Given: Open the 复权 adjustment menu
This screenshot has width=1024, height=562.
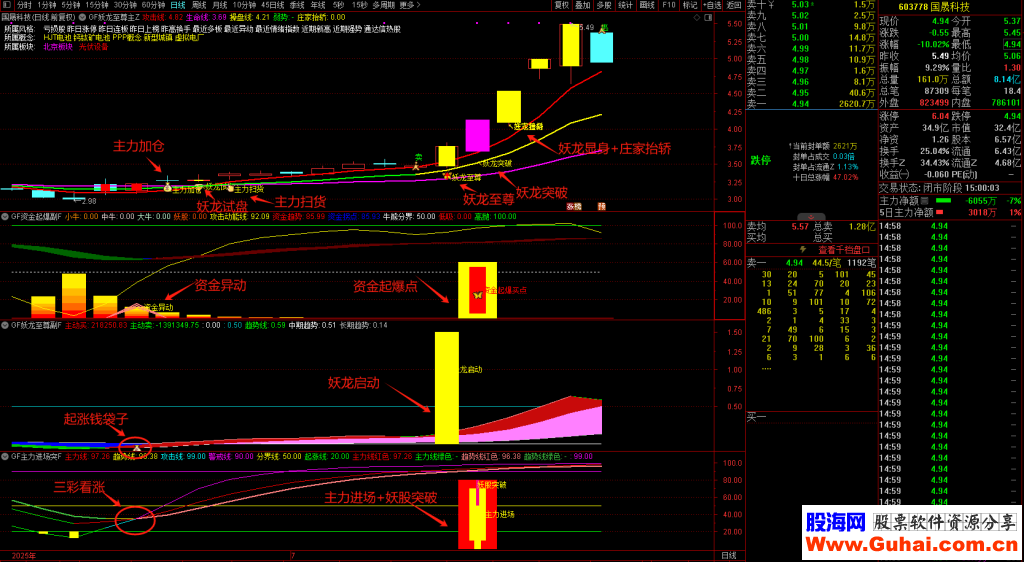Looking at the screenshot, I should (562, 5).
